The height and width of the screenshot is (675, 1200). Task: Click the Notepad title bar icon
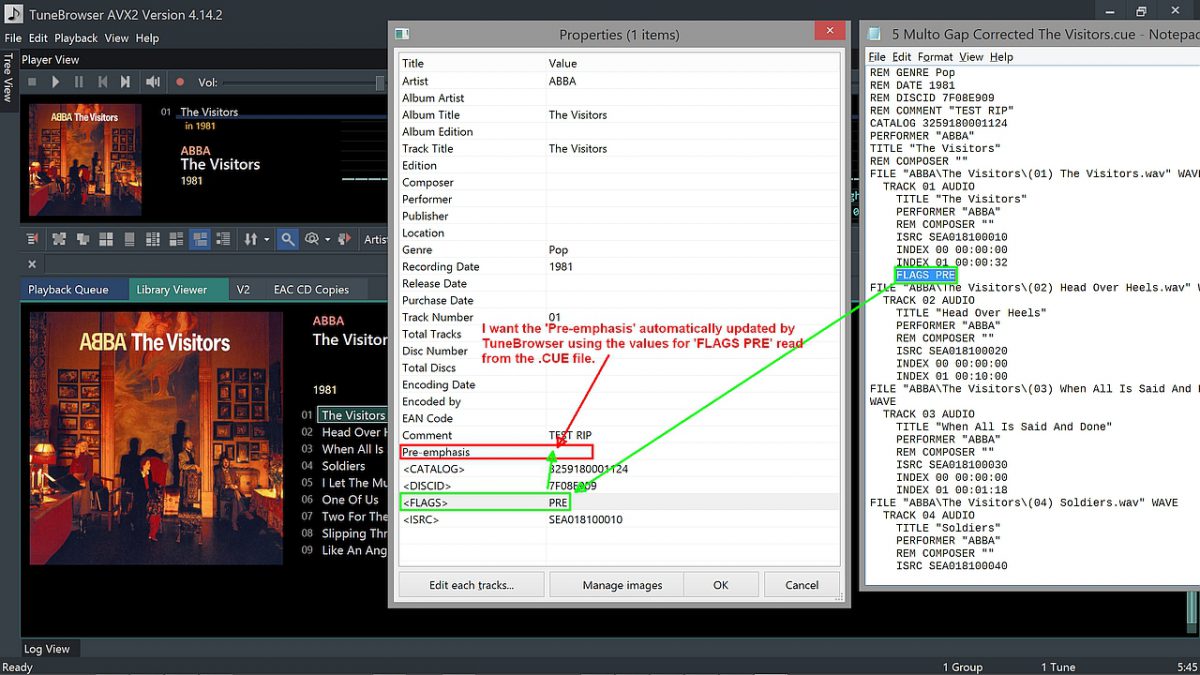point(875,34)
